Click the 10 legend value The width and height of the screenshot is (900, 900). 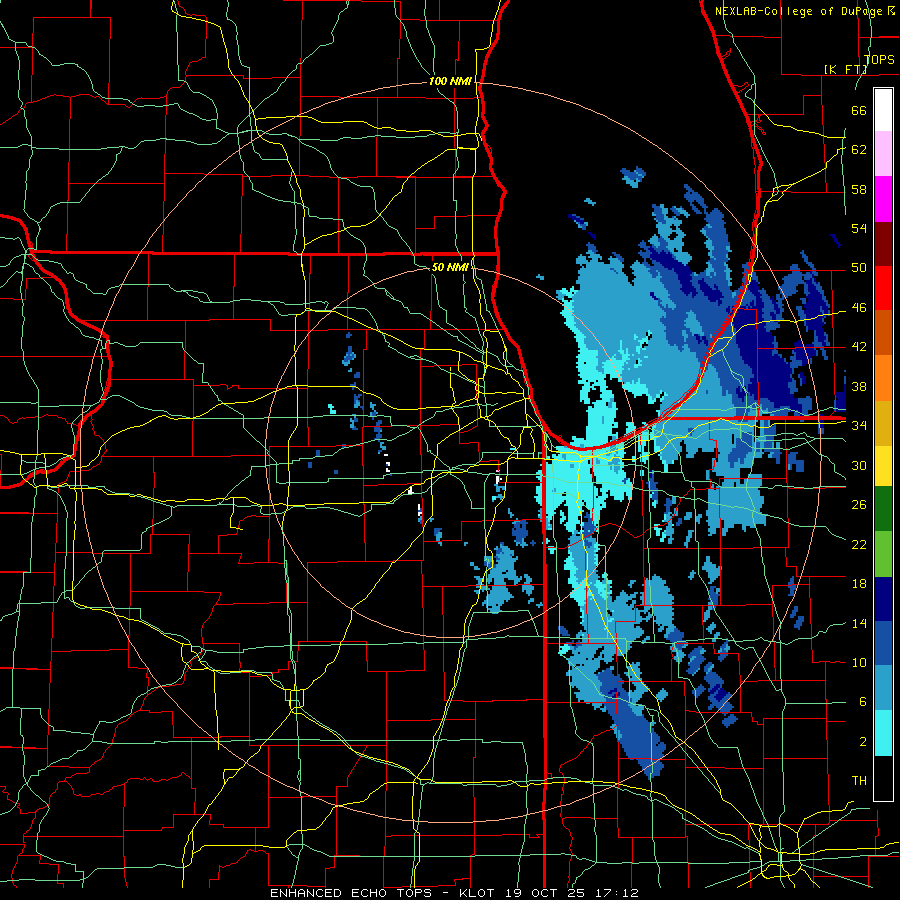(859, 662)
